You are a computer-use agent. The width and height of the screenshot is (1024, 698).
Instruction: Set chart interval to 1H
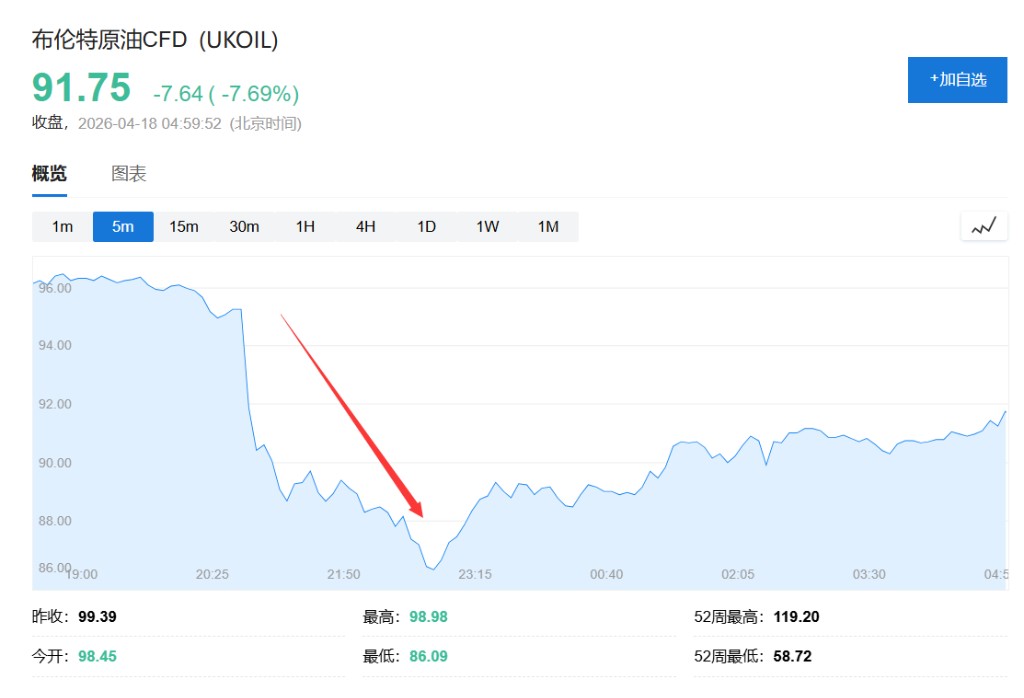tap(305, 227)
